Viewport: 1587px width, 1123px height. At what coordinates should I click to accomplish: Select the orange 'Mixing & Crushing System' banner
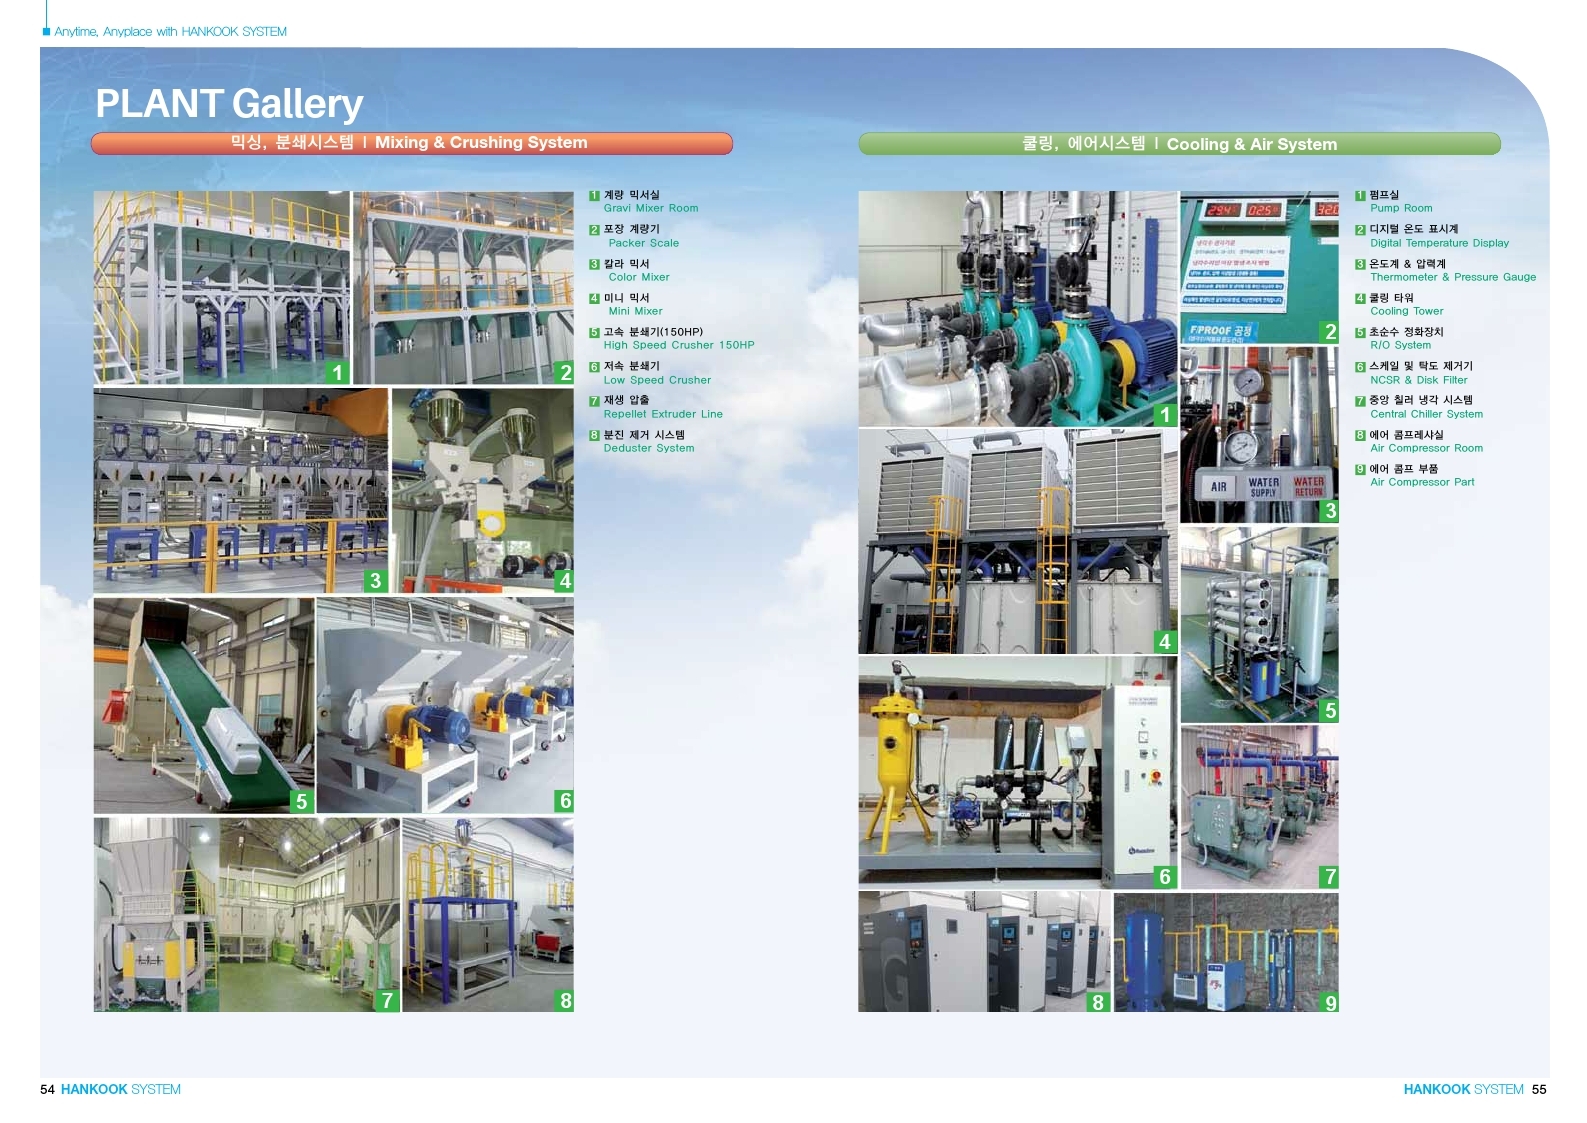[x=412, y=143]
